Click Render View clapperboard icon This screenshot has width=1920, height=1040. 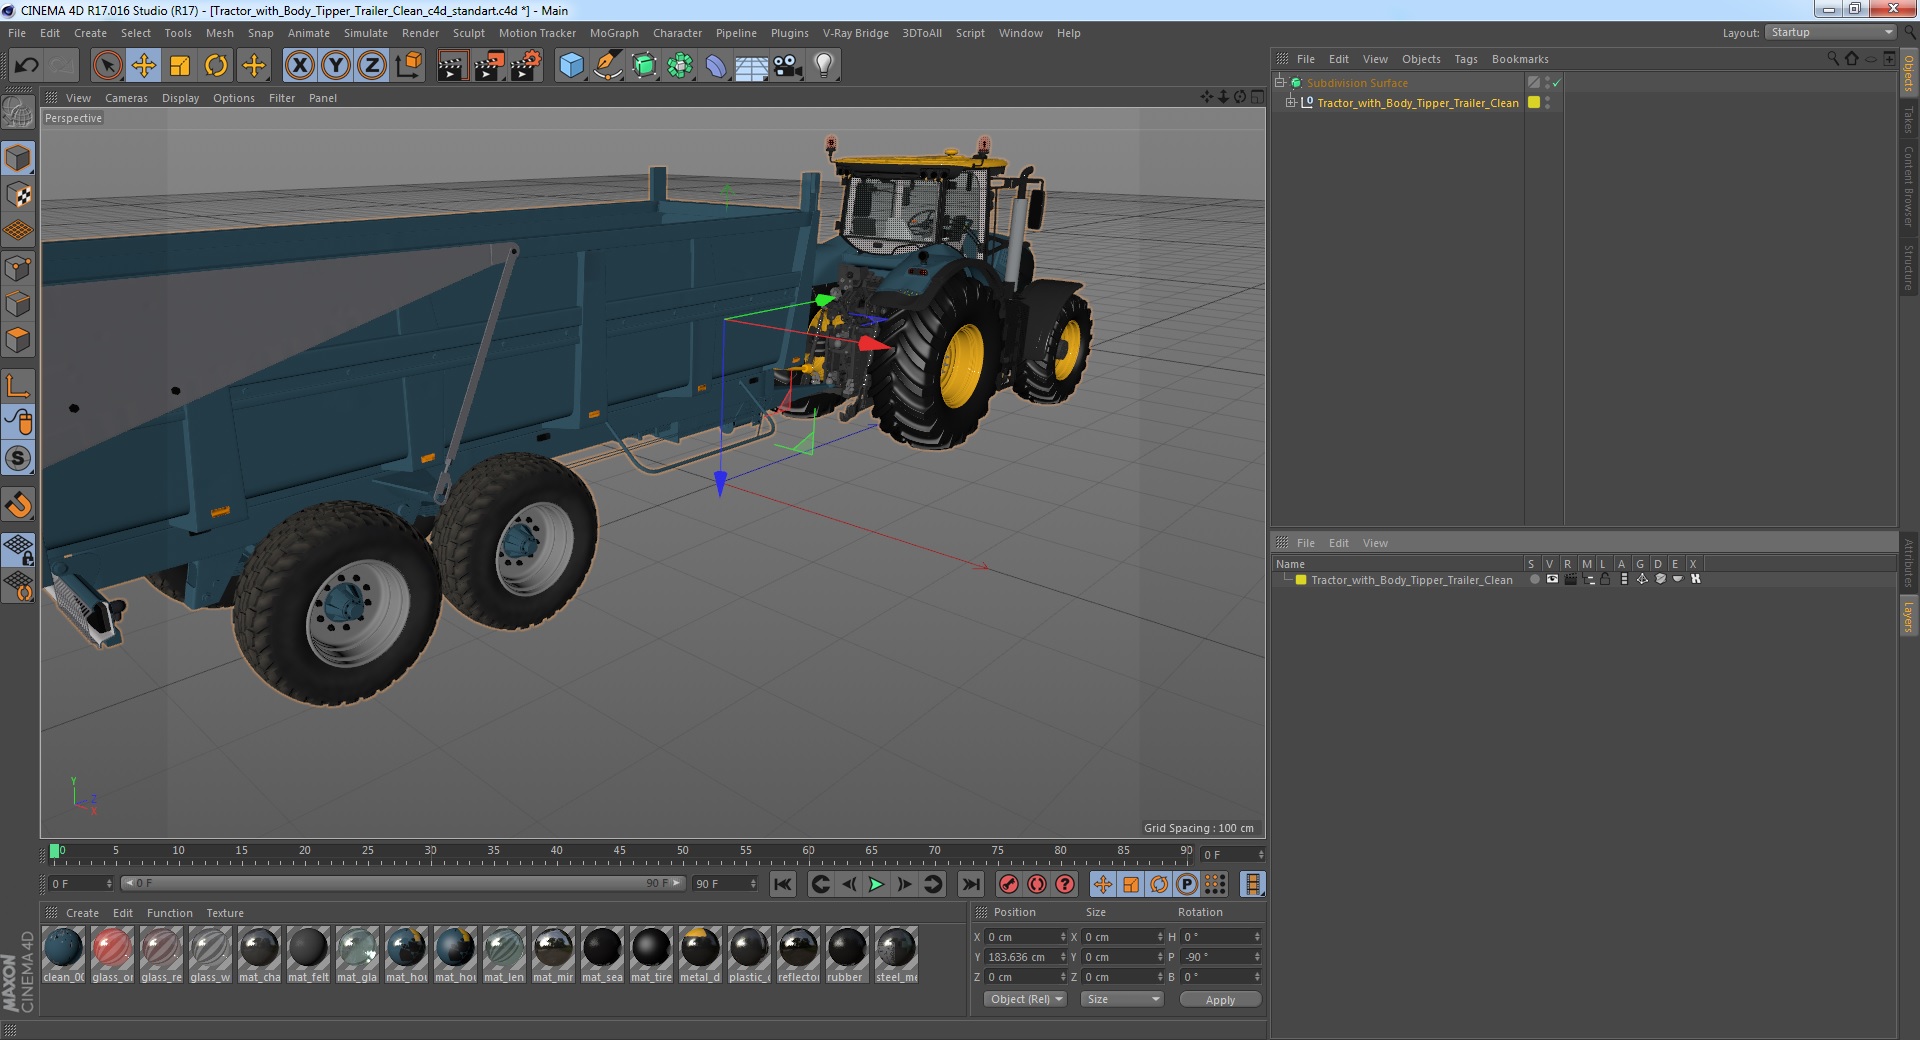pos(452,66)
